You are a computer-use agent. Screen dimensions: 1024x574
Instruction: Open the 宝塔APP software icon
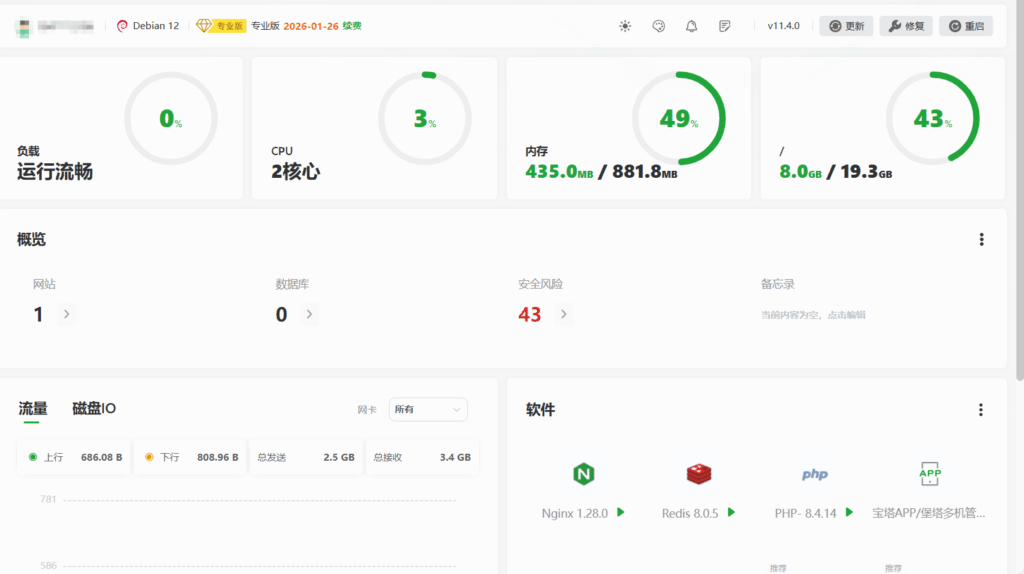click(930, 474)
